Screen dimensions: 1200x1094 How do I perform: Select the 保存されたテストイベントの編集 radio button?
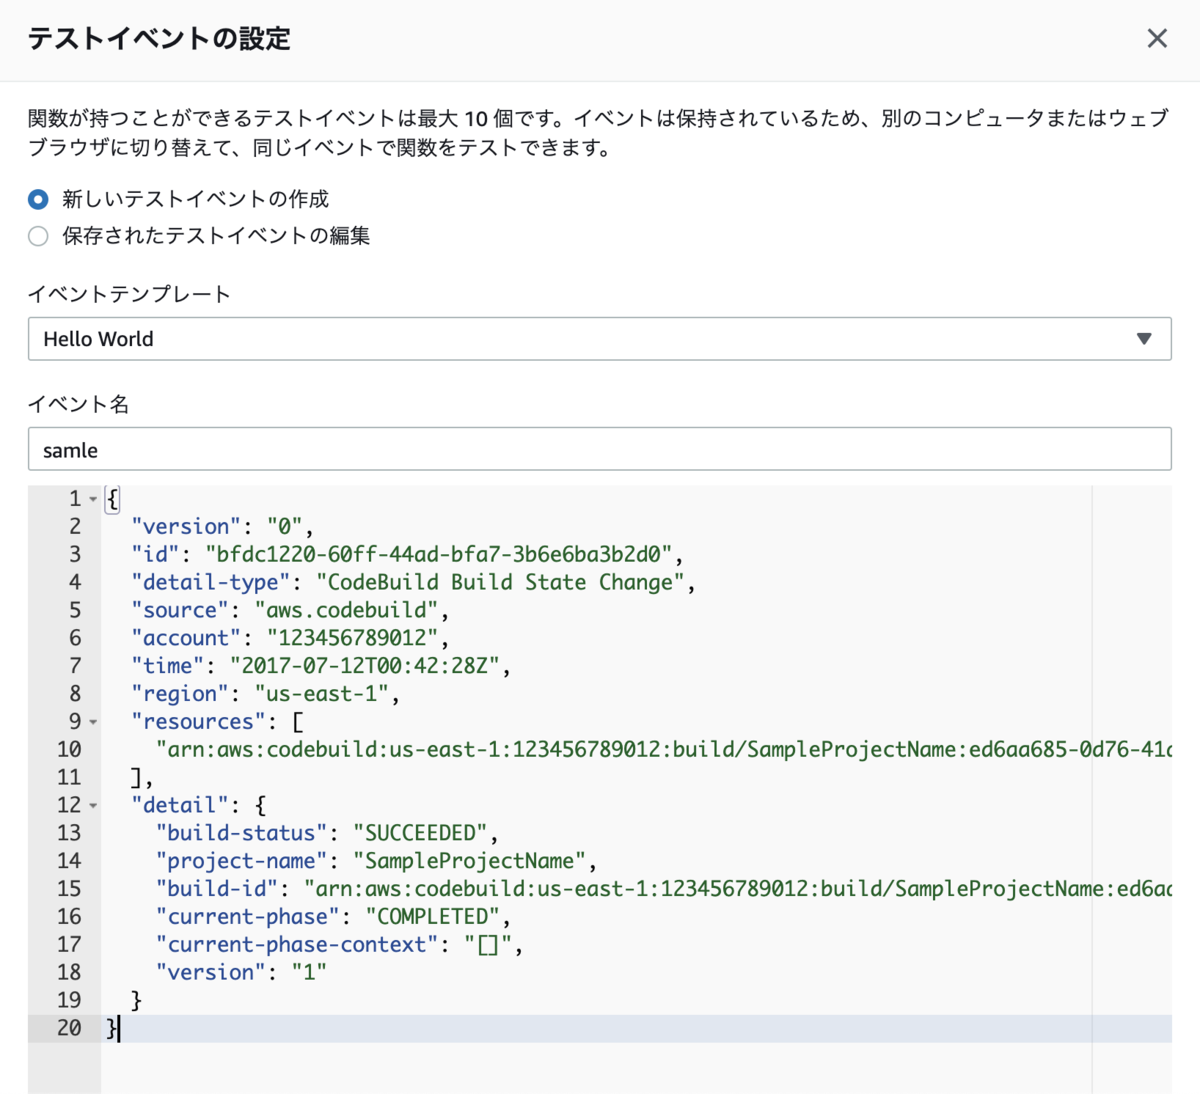38,236
